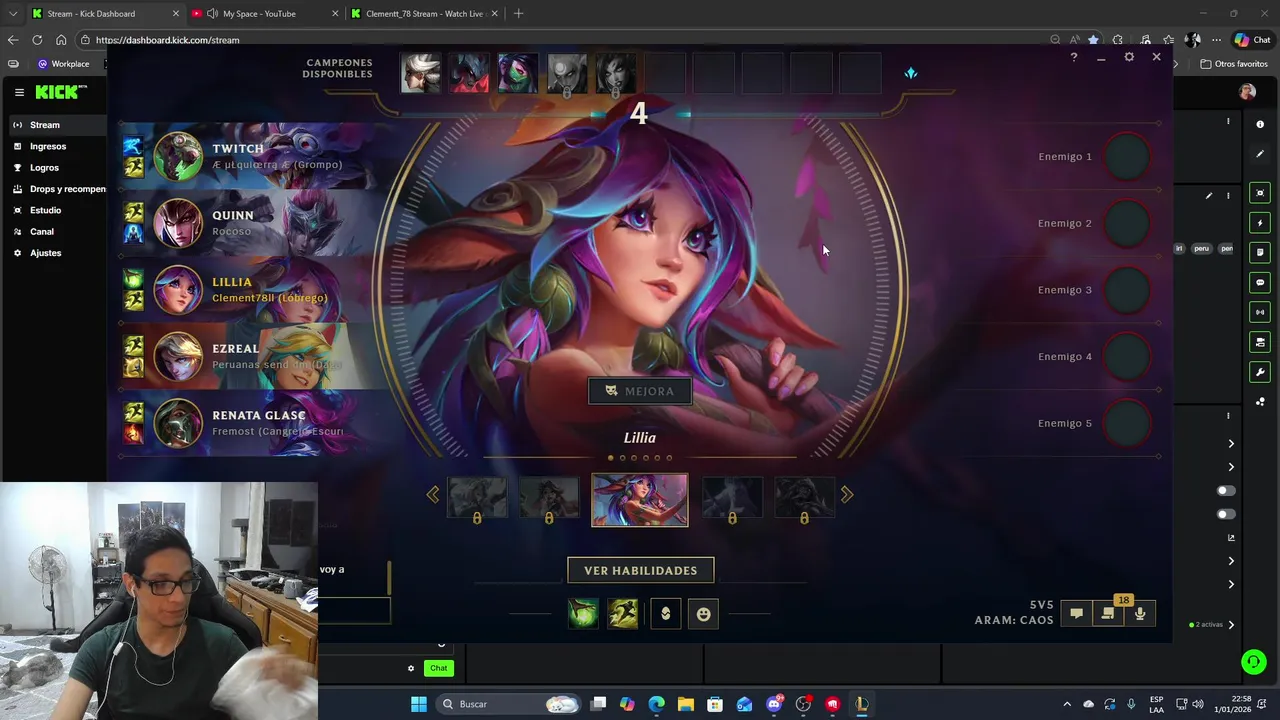Show the previous skin with left arrow
1280x720 pixels.
pos(433,495)
